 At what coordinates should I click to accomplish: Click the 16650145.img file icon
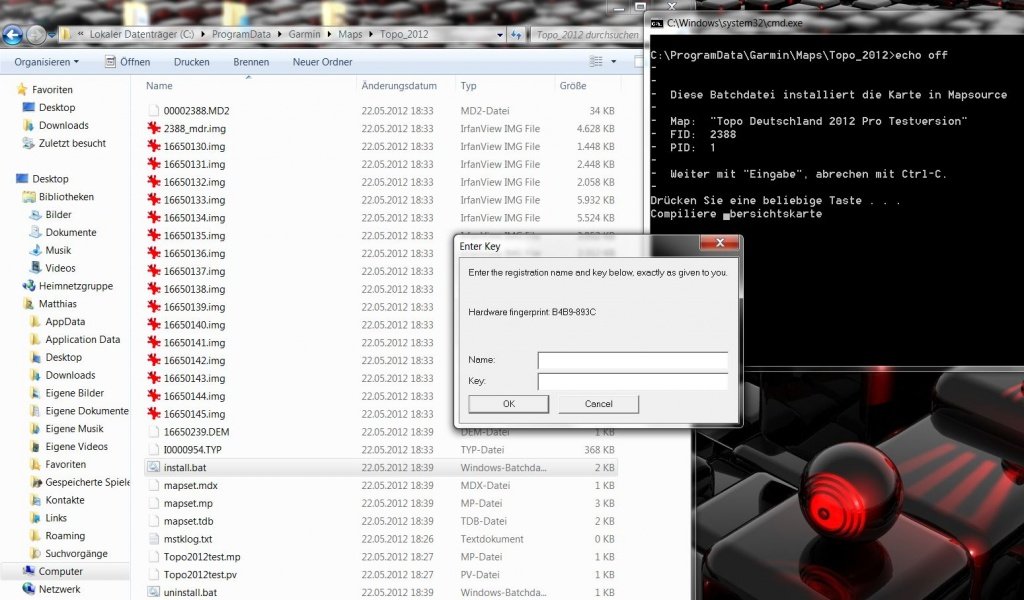[x=154, y=414]
